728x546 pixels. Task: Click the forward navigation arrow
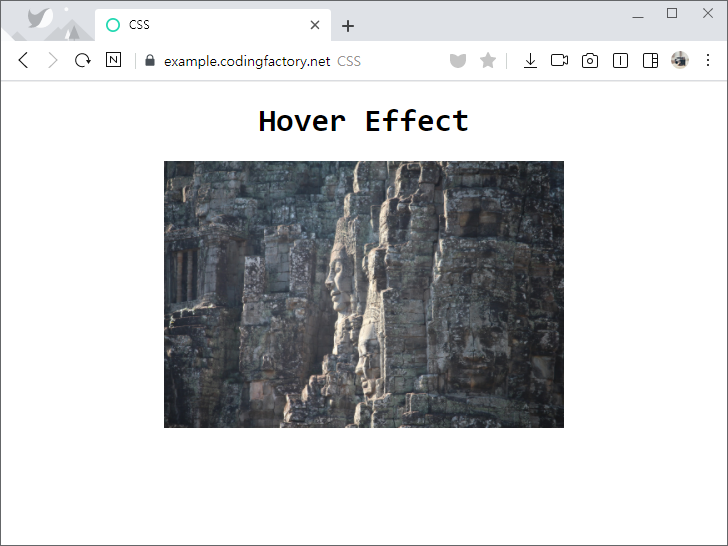(x=53, y=60)
